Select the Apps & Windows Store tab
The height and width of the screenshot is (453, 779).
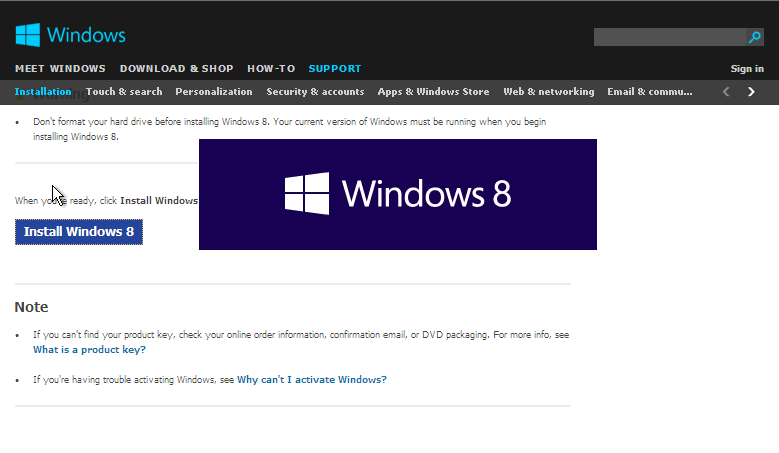pyautogui.click(x=433, y=91)
